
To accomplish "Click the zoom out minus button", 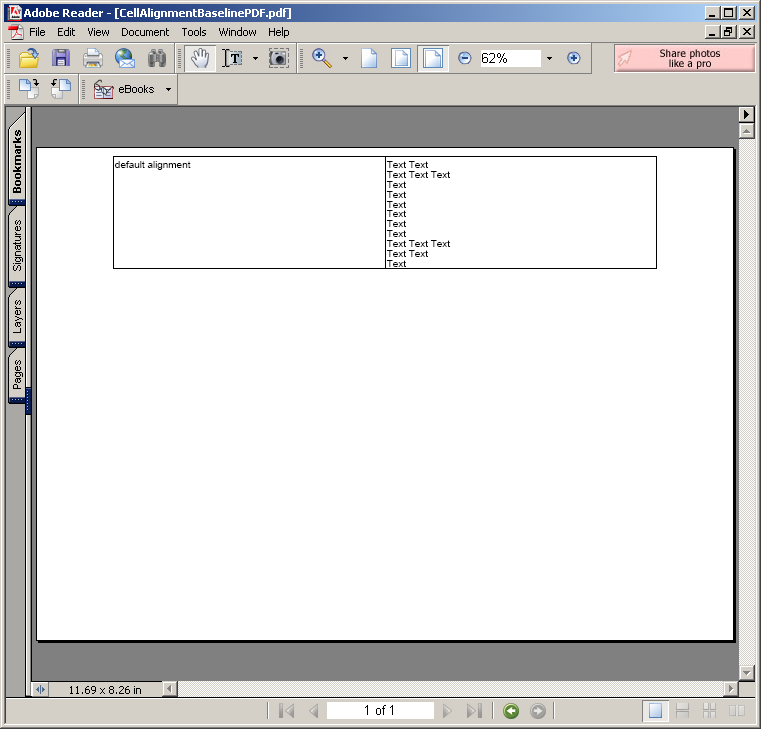I will tap(464, 58).
